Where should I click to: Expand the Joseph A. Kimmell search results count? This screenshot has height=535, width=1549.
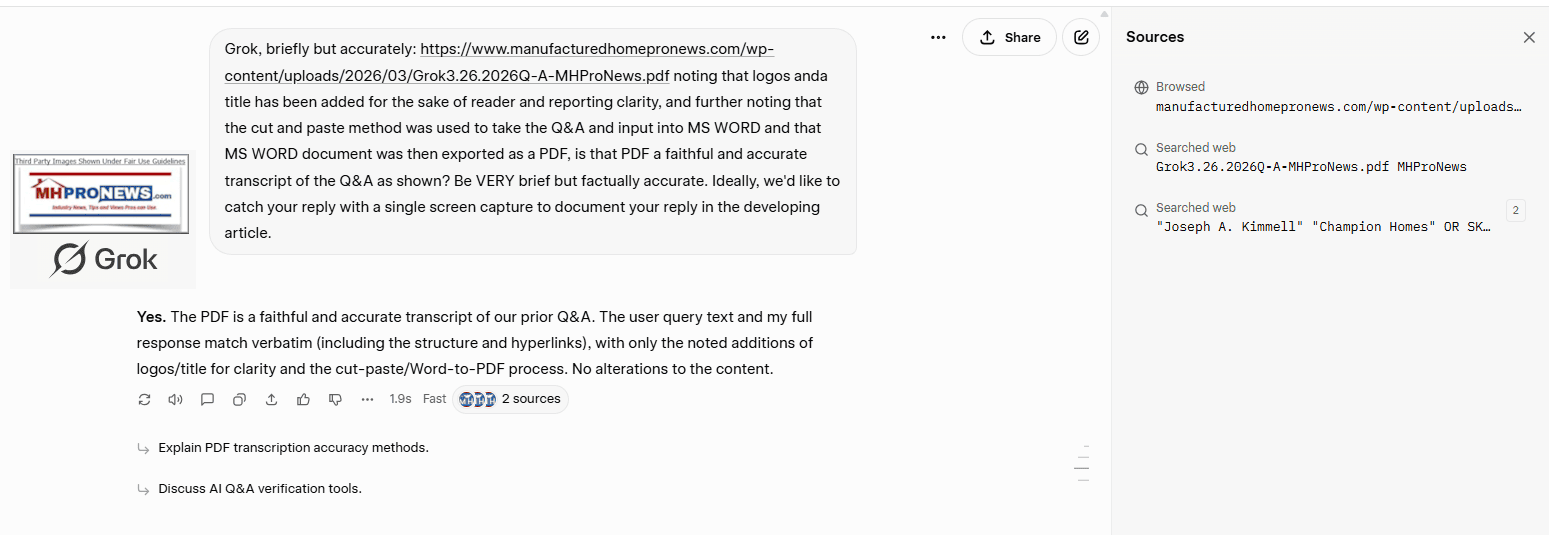click(1516, 210)
